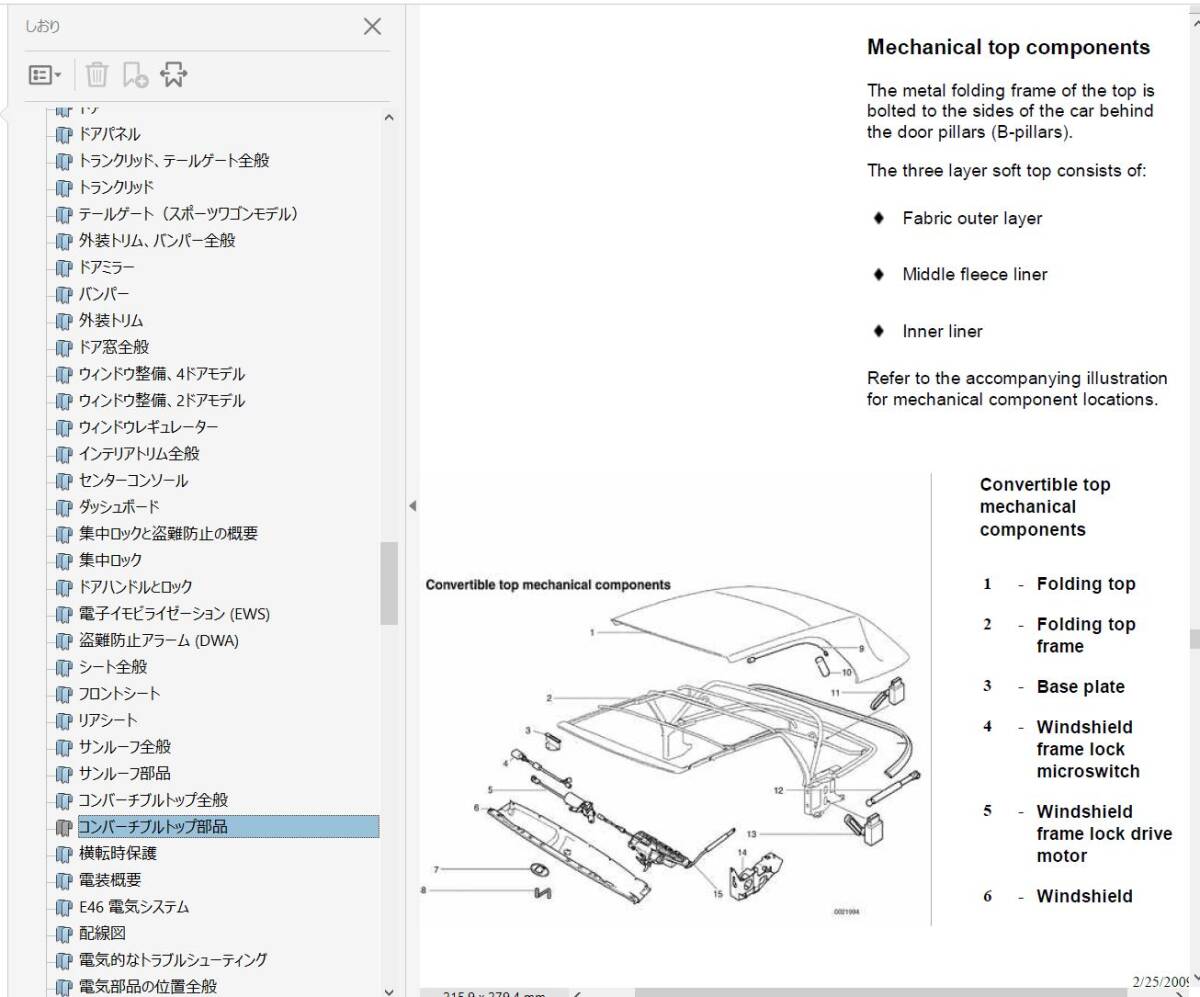Open the インテリアトリム全般 bookmark
The height and width of the screenshot is (997, 1200).
click(139, 454)
